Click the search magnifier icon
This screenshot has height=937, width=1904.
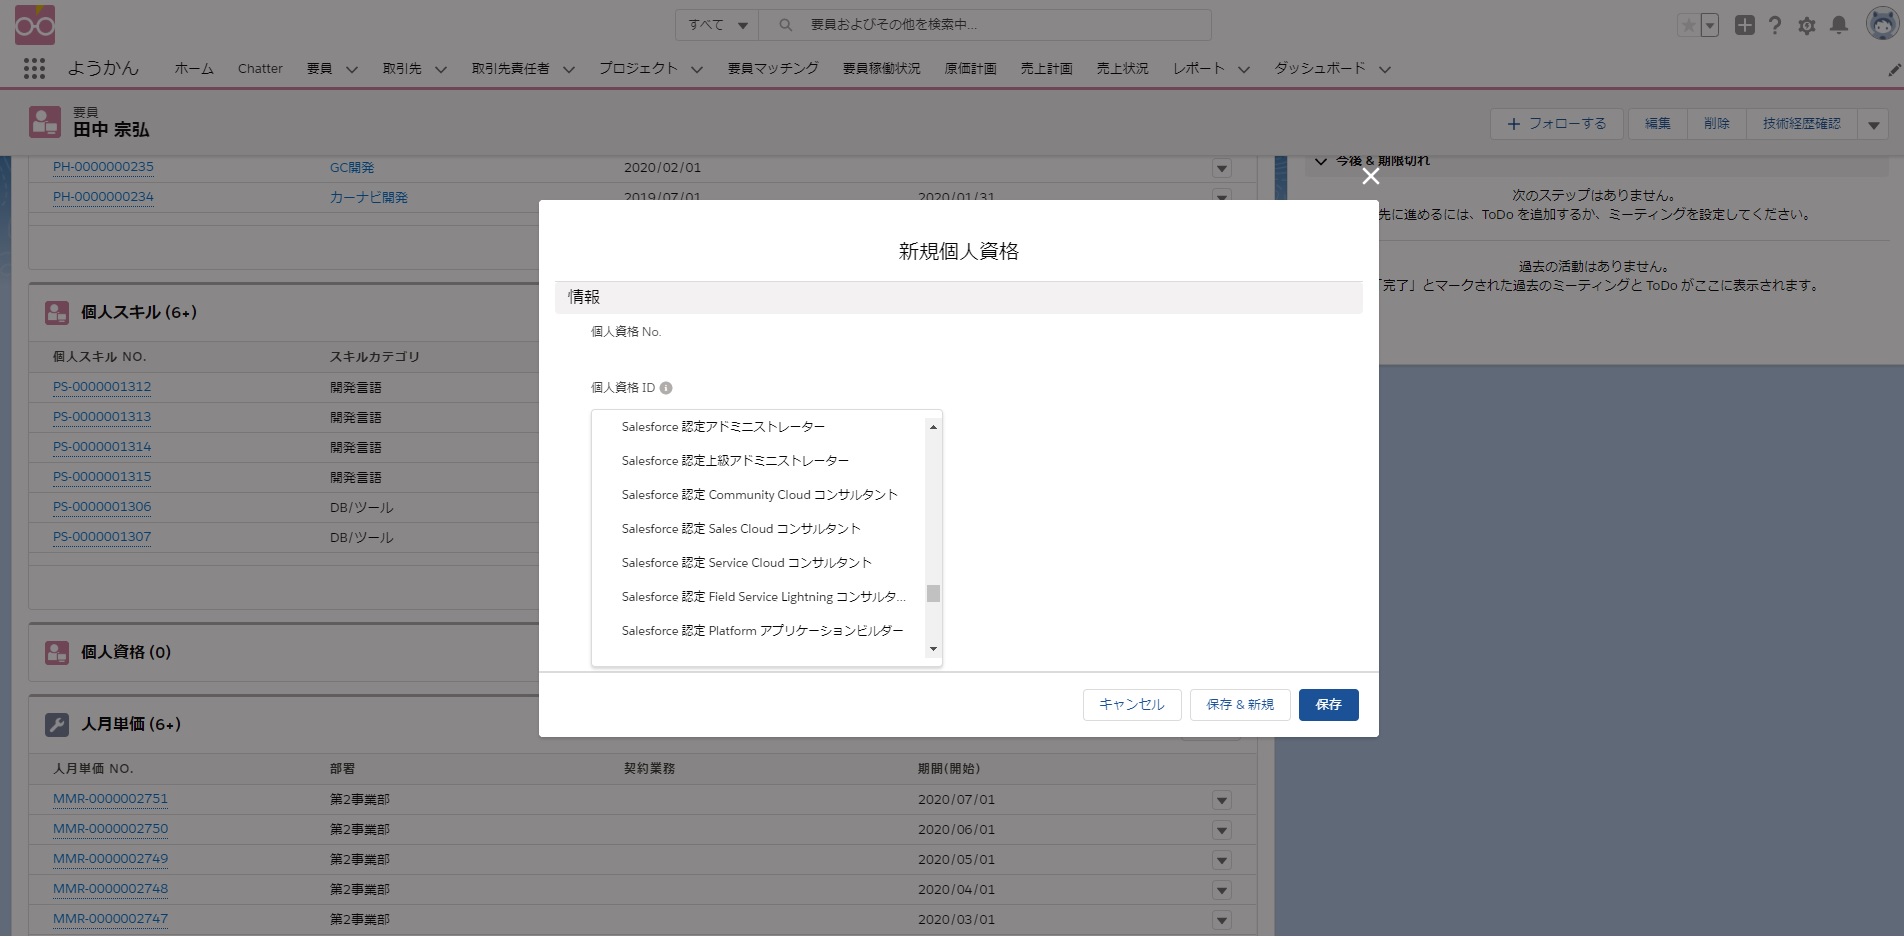(x=786, y=24)
